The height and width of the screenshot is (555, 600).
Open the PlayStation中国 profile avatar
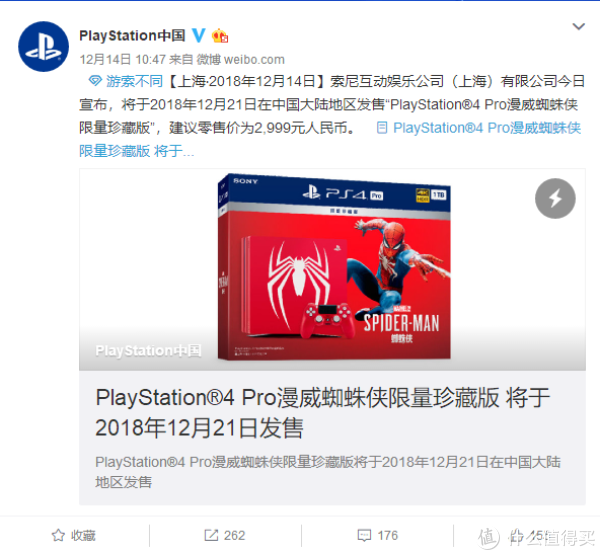coord(44,46)
